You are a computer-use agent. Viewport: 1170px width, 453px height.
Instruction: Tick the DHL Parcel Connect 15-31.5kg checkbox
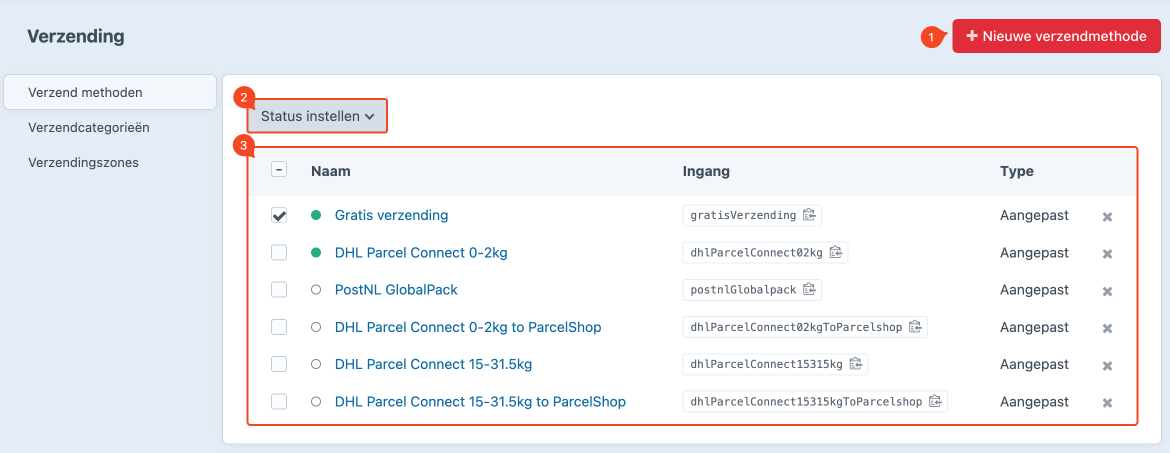(279, 364)
